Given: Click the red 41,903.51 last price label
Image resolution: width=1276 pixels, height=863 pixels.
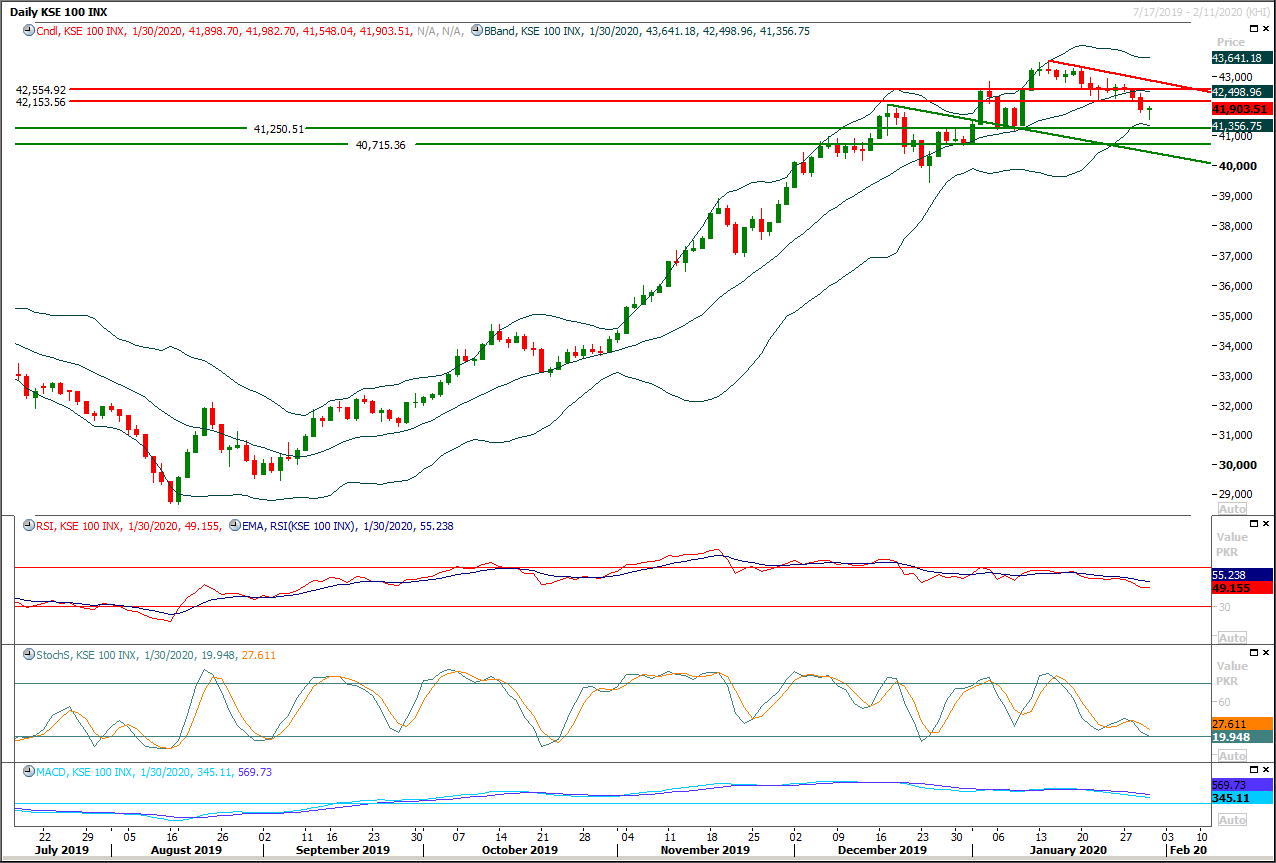Looking at the screenshot, I should (x=1240, y=108).
